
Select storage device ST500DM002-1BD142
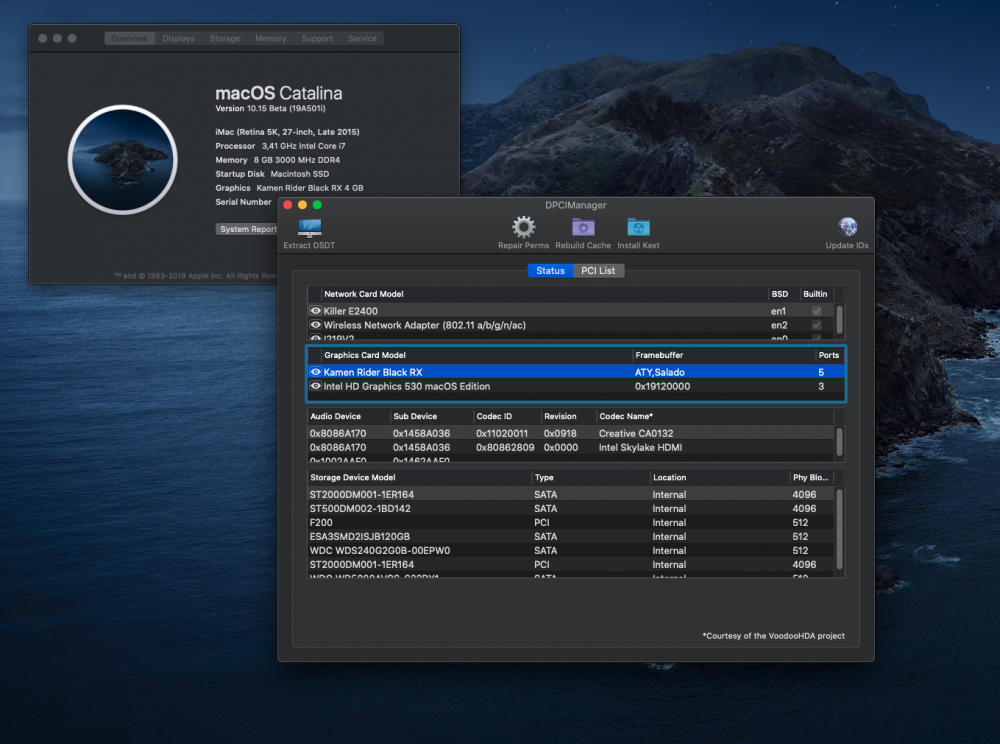tap(571, 509)
